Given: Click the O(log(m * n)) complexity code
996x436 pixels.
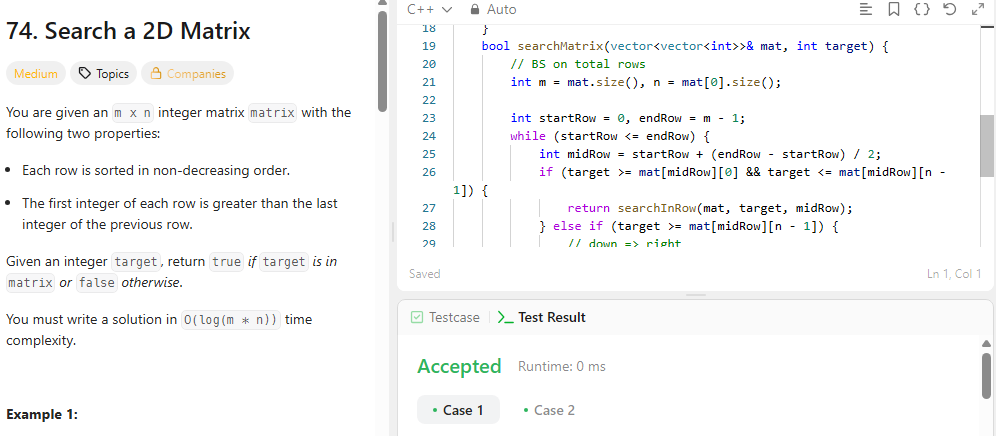Looking at the screenshot, I should tap(231, 320).
